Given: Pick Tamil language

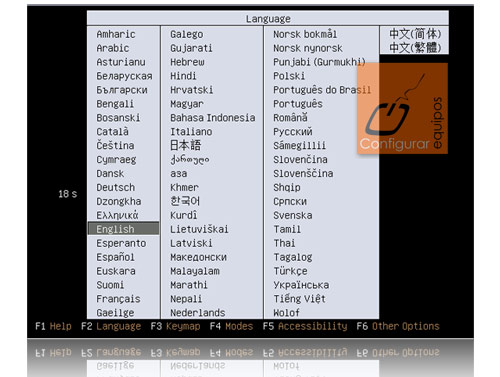Looking at the screenshot, I should pyautogui.click(x=287, y=229).
